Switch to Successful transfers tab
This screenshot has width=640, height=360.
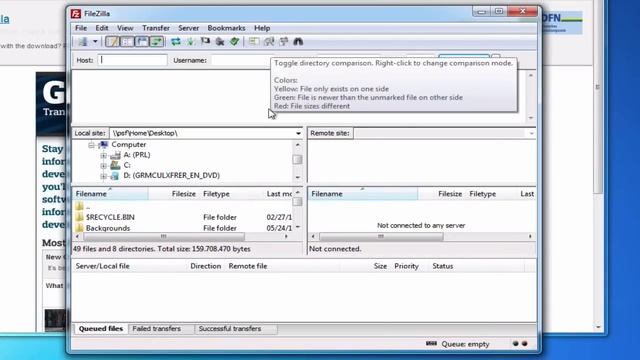(x=230, y=329)
